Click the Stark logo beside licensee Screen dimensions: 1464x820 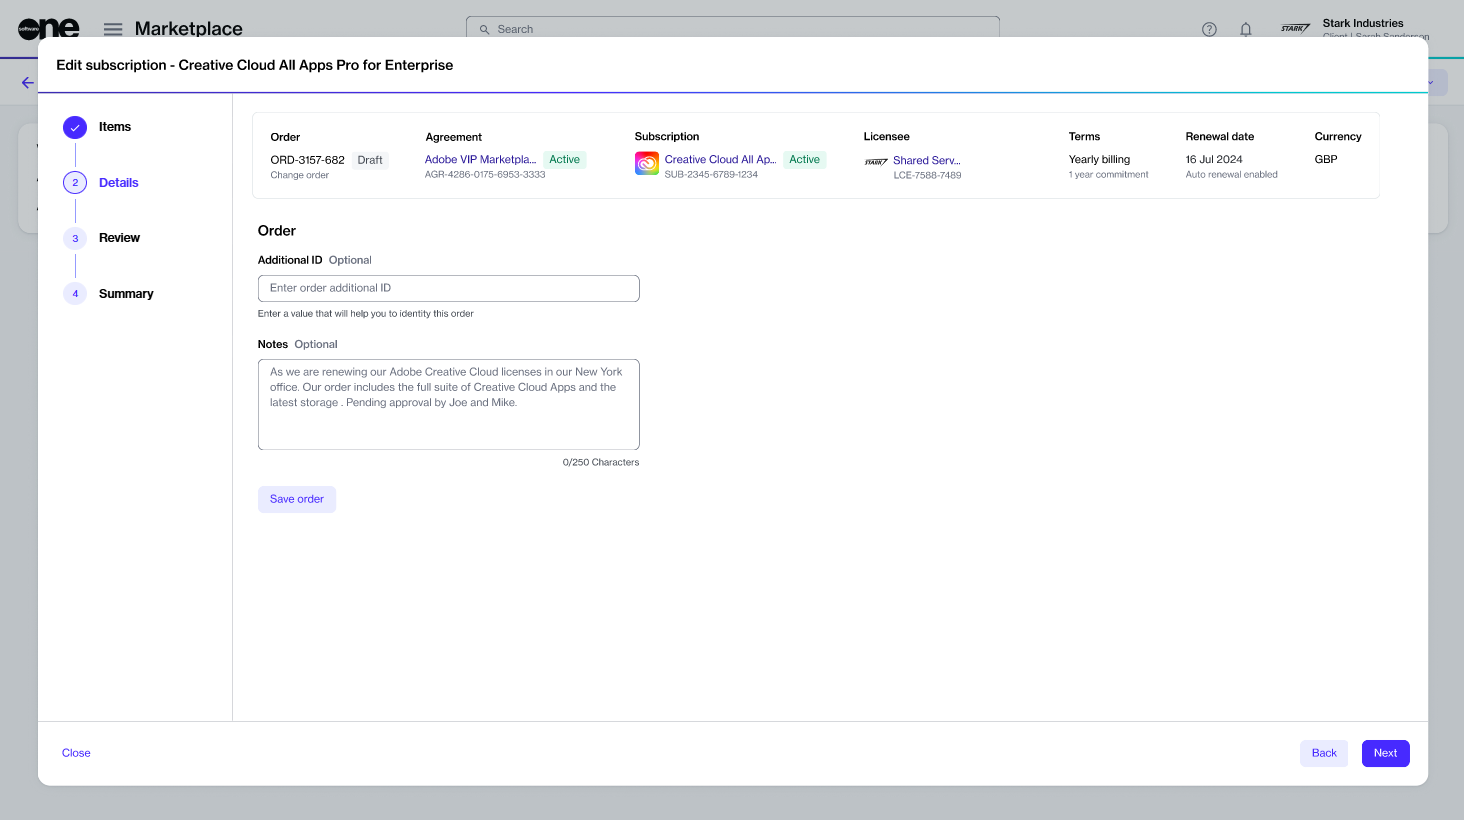pos(876,162)
